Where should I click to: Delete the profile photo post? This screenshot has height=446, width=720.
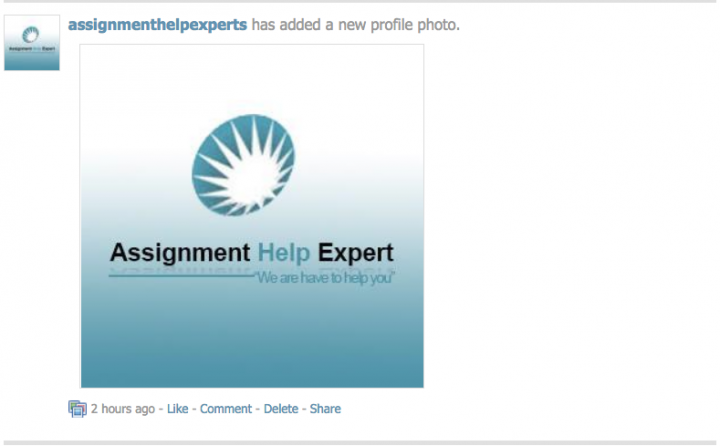click(x=281, y=408)
